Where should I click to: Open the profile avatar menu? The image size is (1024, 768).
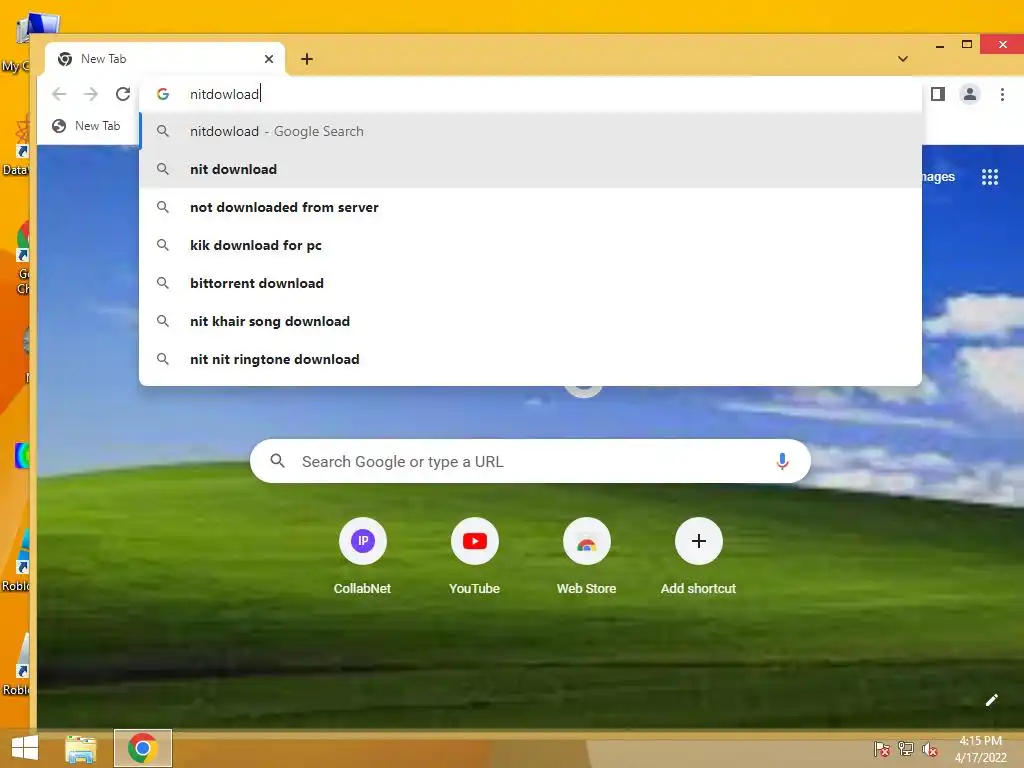click(x=970, y=94)
